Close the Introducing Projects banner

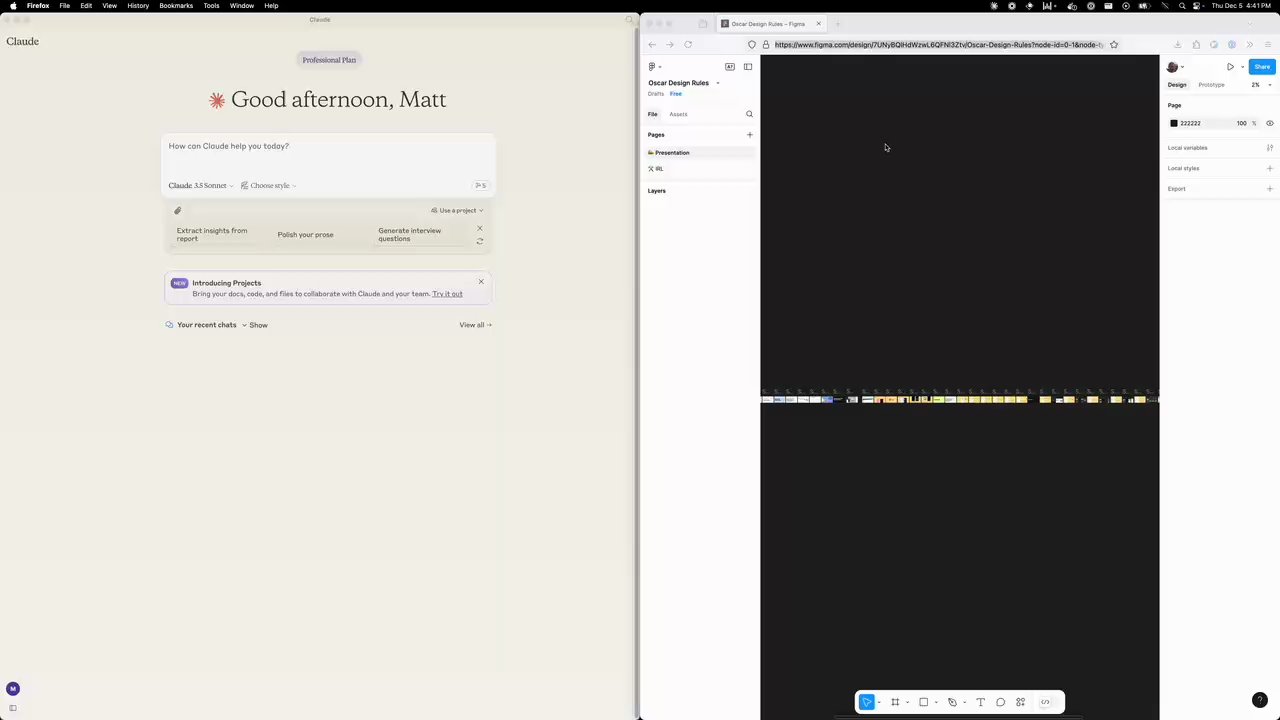point(481,282)
